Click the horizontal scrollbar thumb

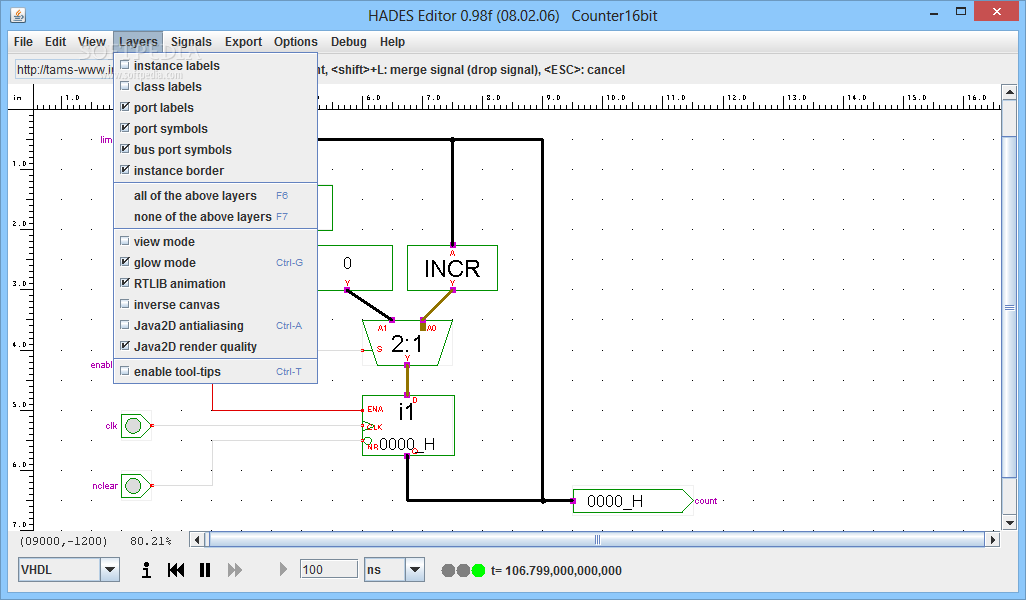tap(597, 540)
